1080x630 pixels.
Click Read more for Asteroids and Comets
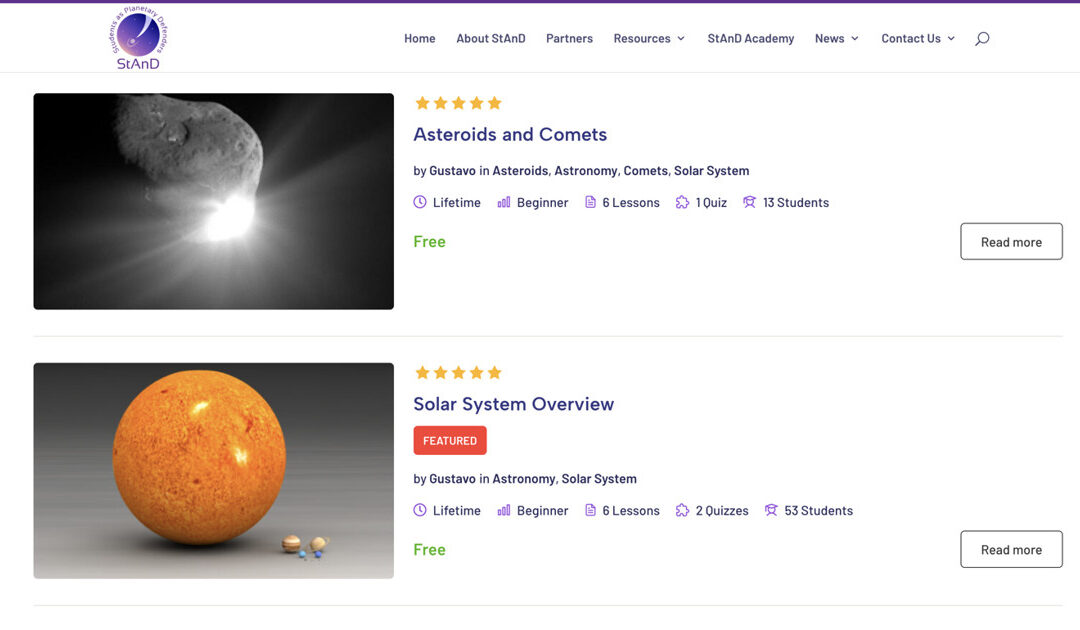point(1011,242)
